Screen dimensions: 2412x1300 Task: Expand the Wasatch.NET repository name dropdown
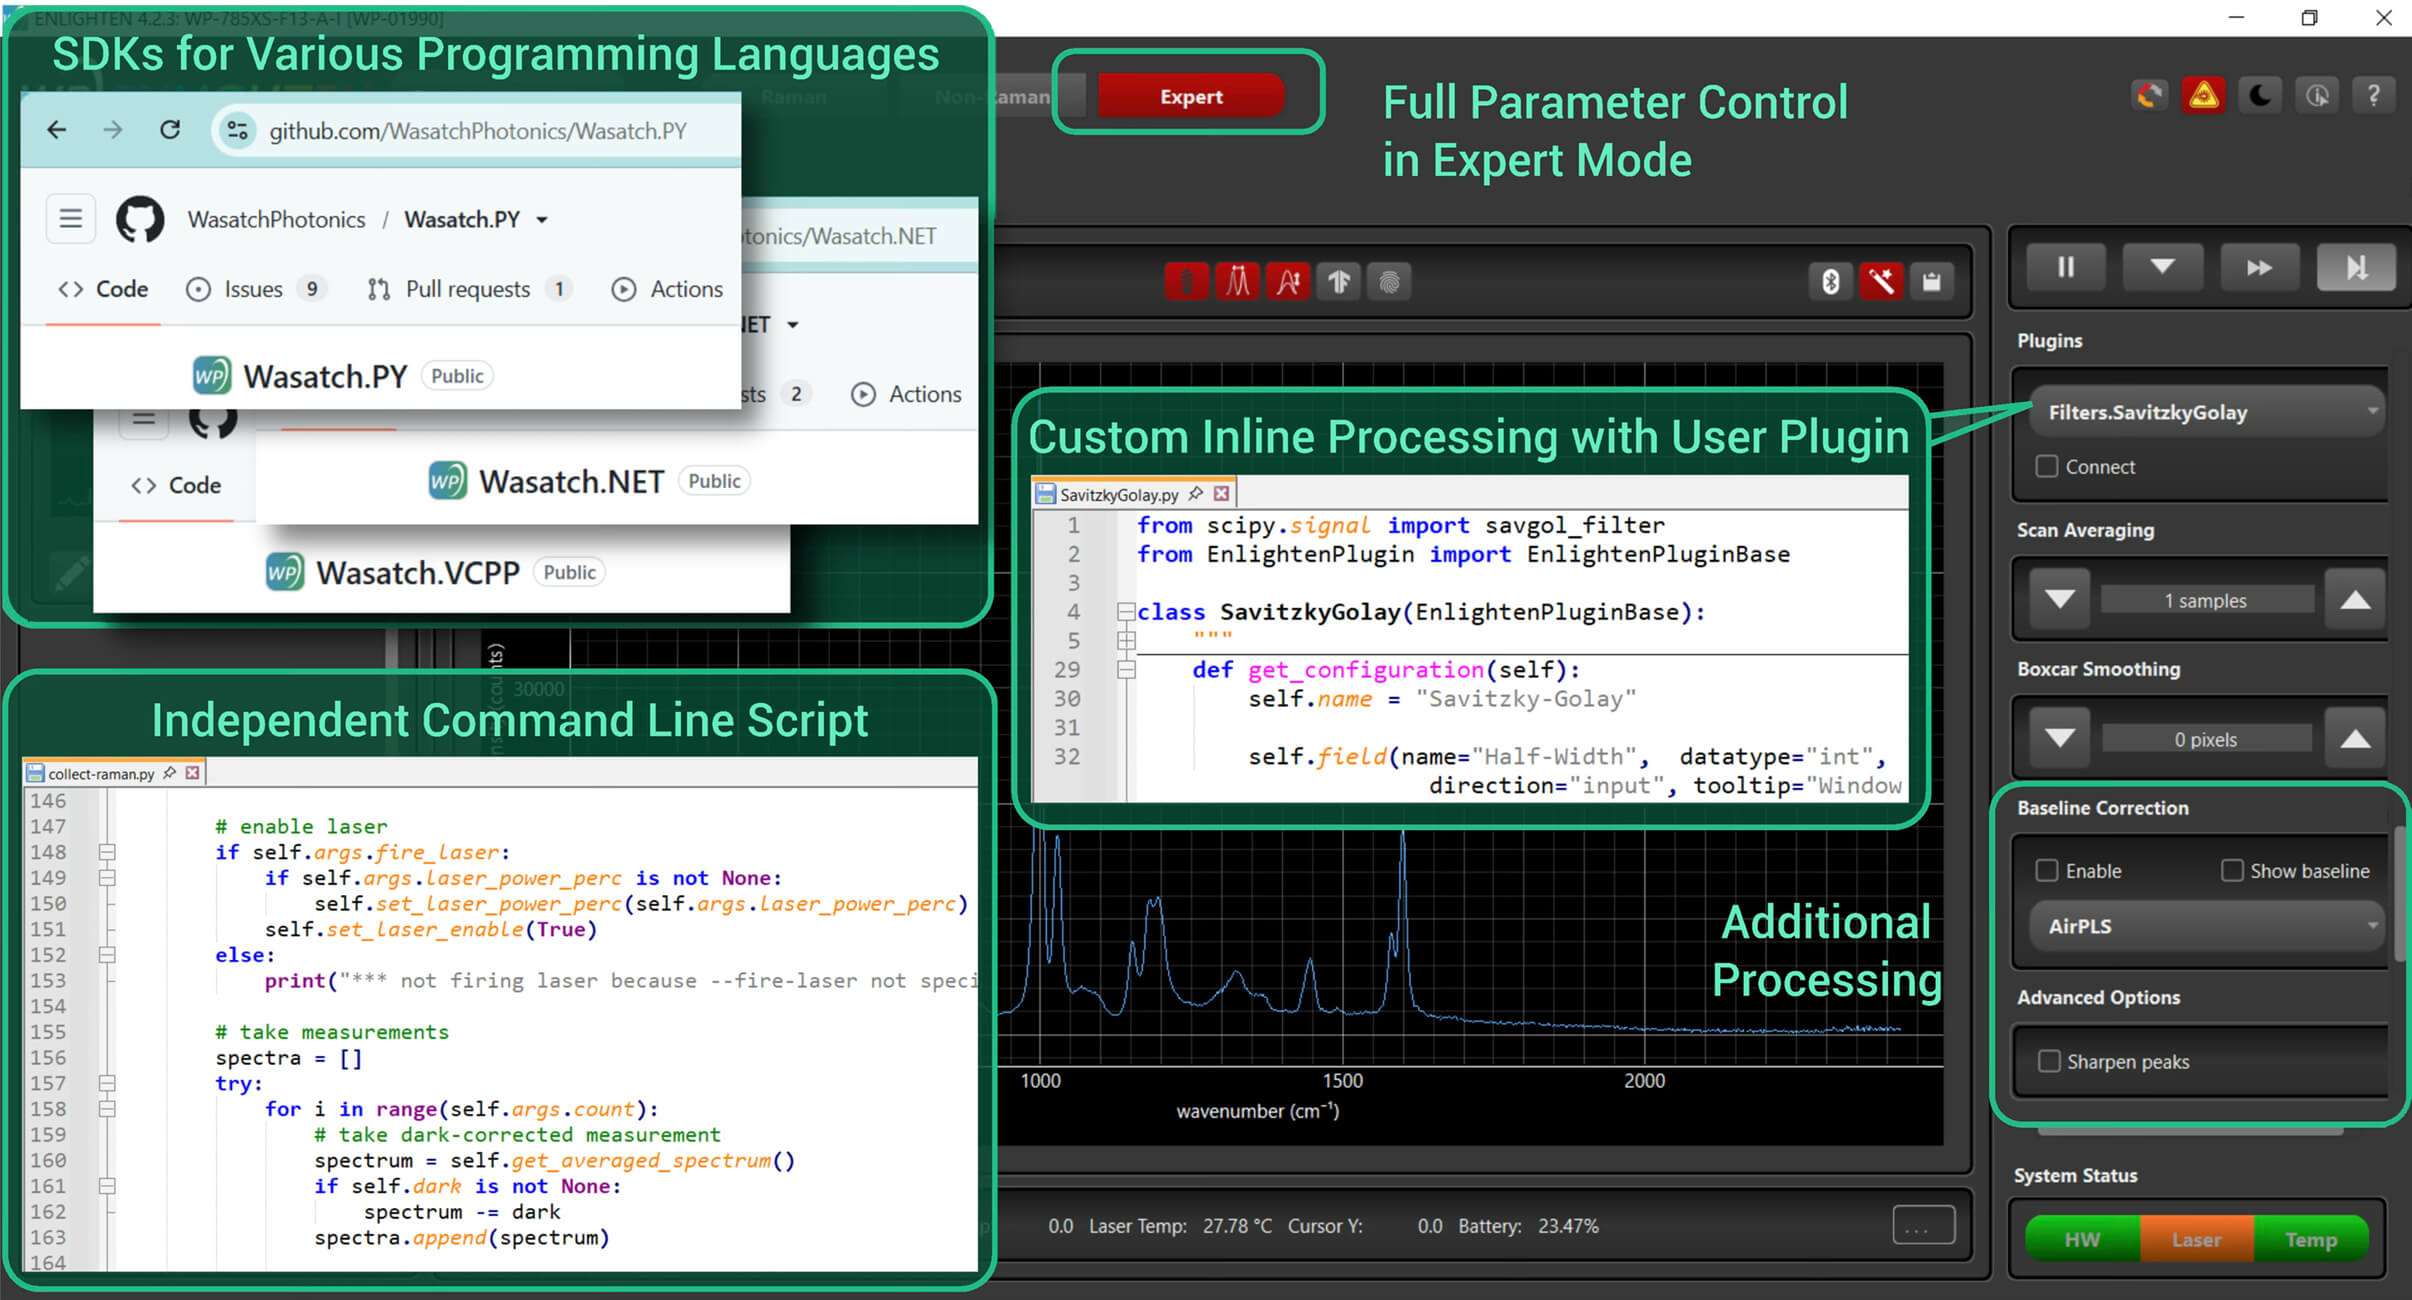[793, 325]
